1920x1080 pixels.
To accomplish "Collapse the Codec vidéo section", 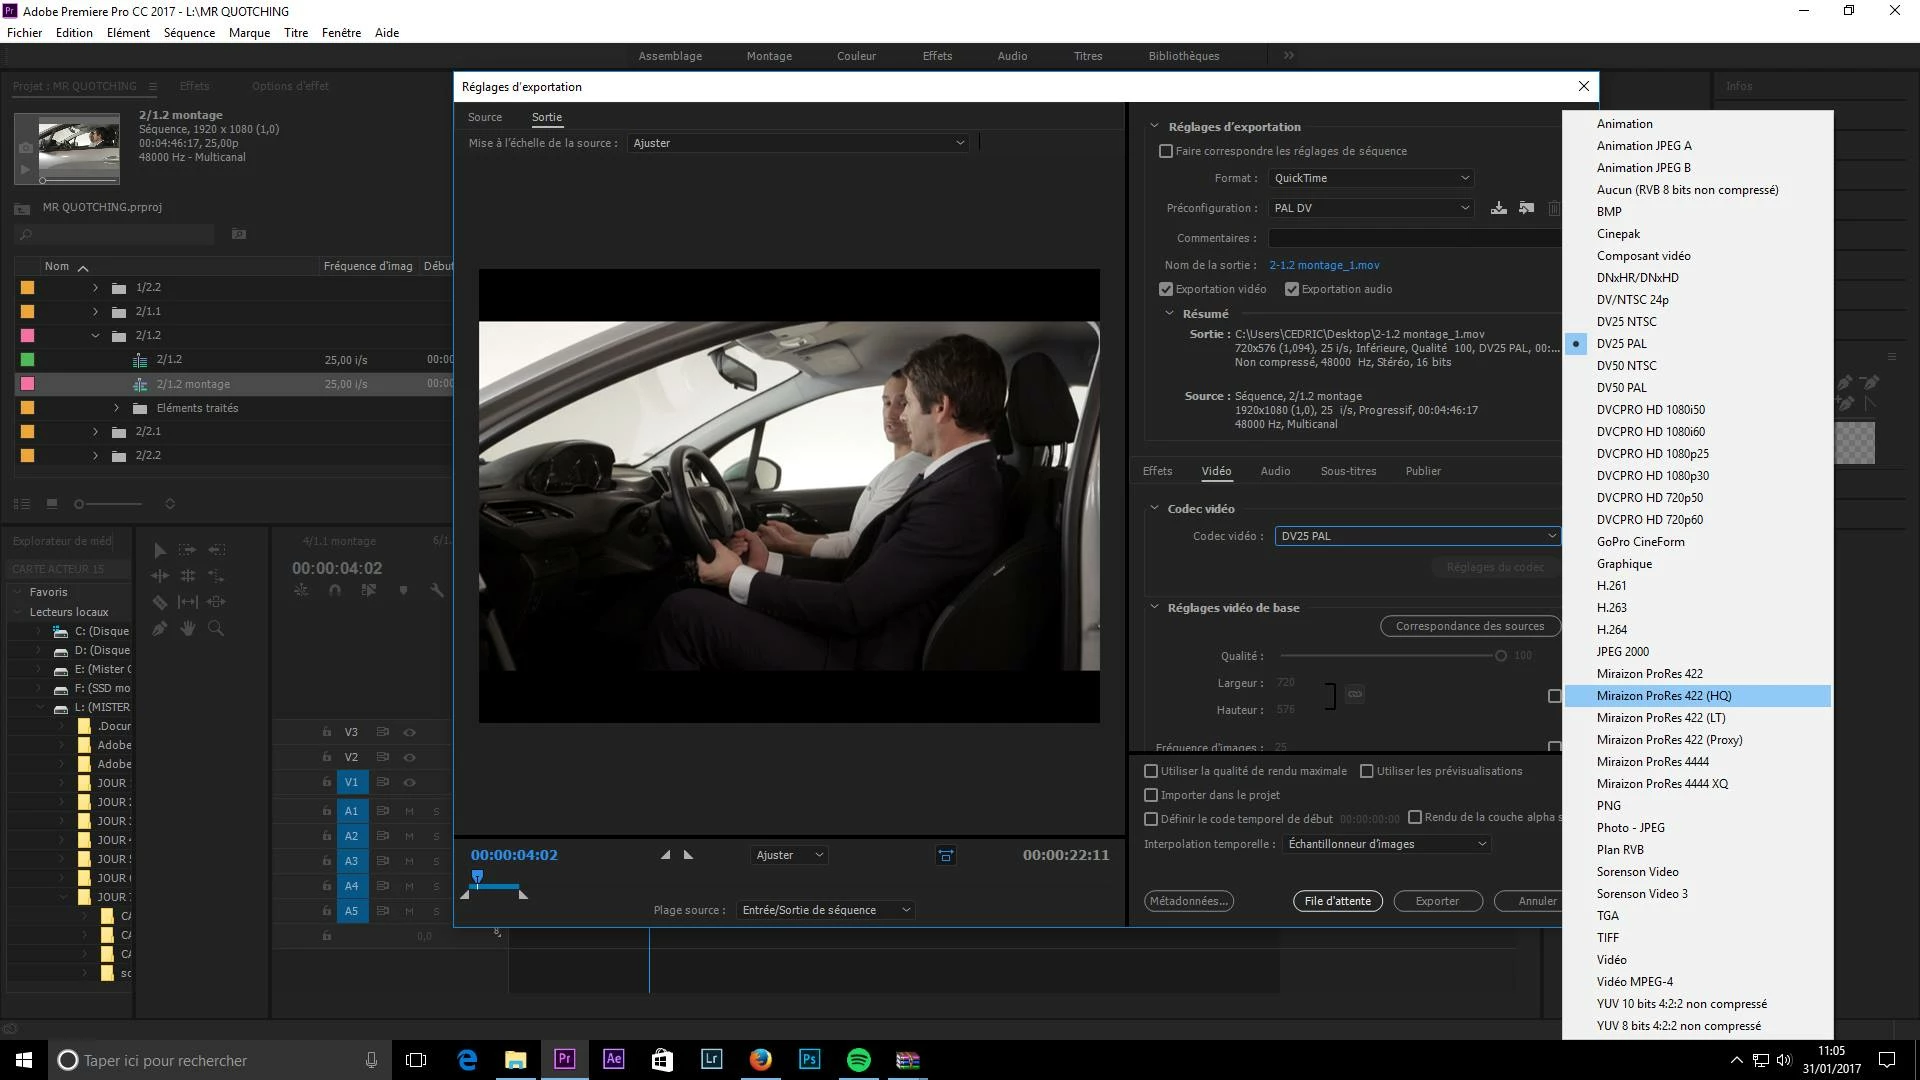I will click(1154, 509).
